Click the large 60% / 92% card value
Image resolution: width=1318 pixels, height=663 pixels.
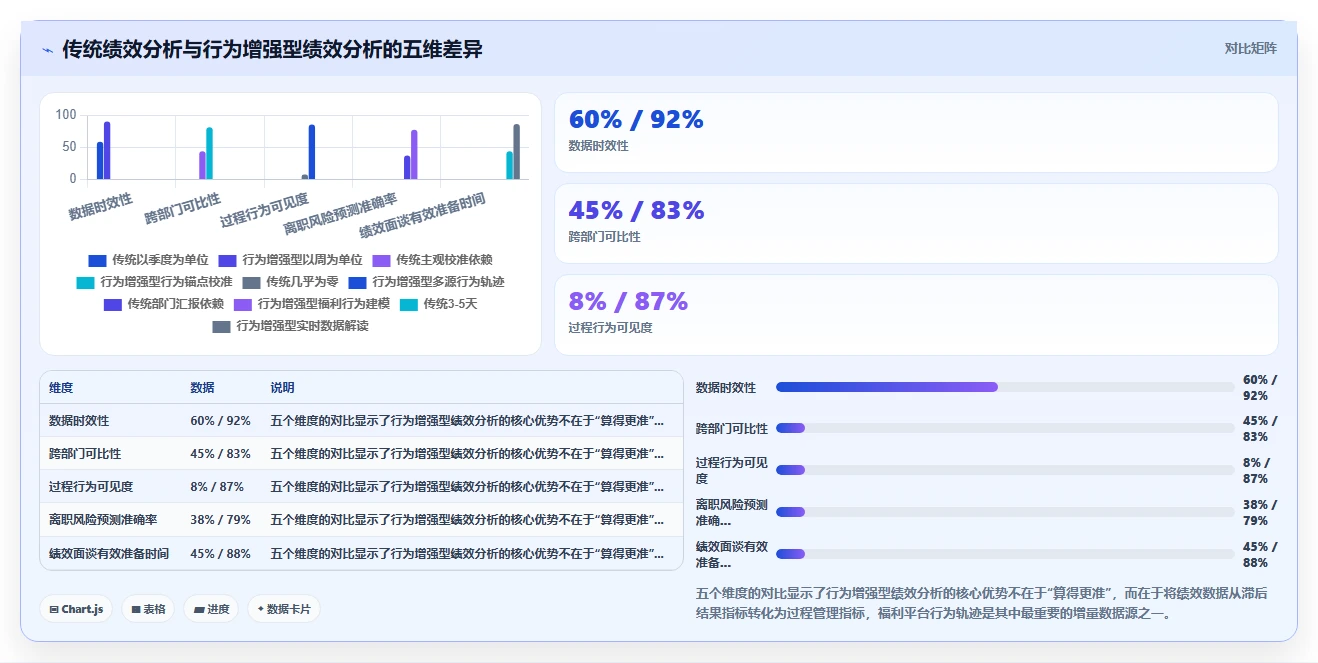point(636,120)
